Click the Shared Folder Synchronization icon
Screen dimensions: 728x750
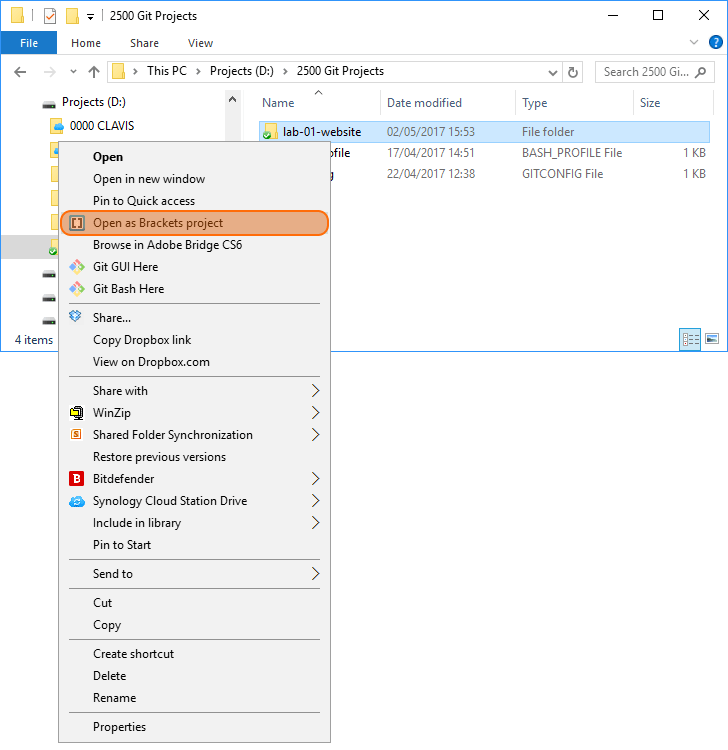[76, 434]
